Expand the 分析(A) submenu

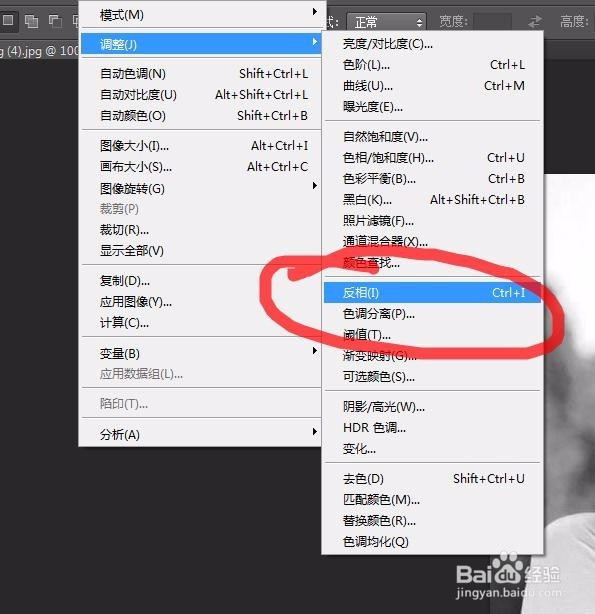202,434
